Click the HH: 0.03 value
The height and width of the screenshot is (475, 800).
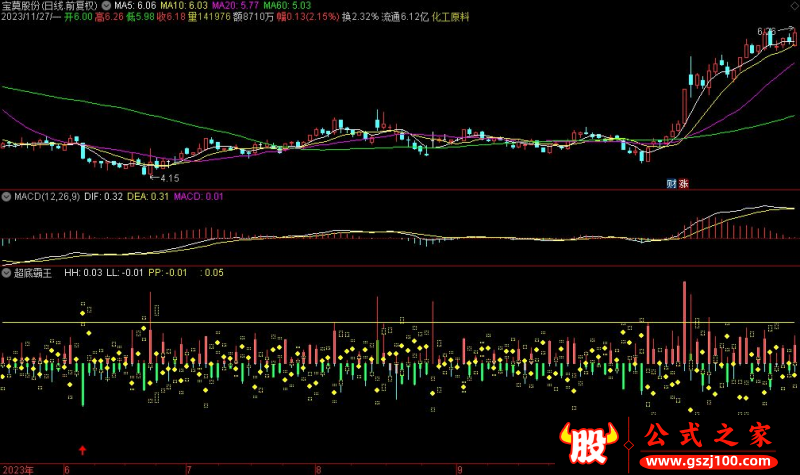83,273
